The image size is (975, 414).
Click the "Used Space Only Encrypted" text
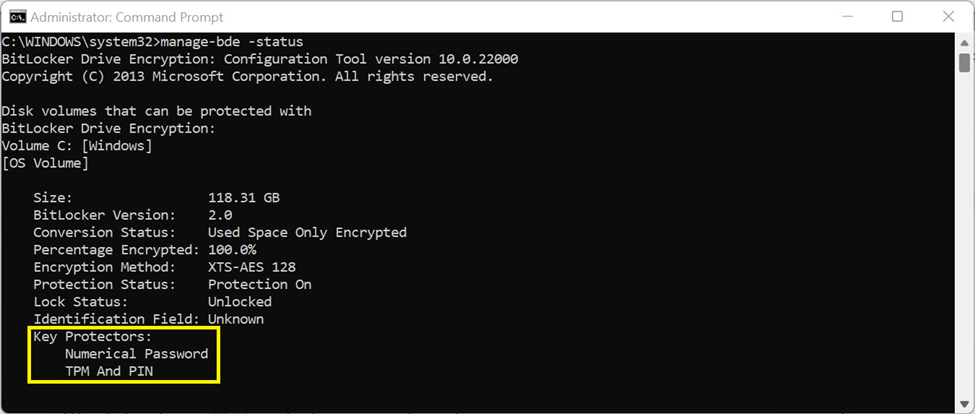coord(307,232)
